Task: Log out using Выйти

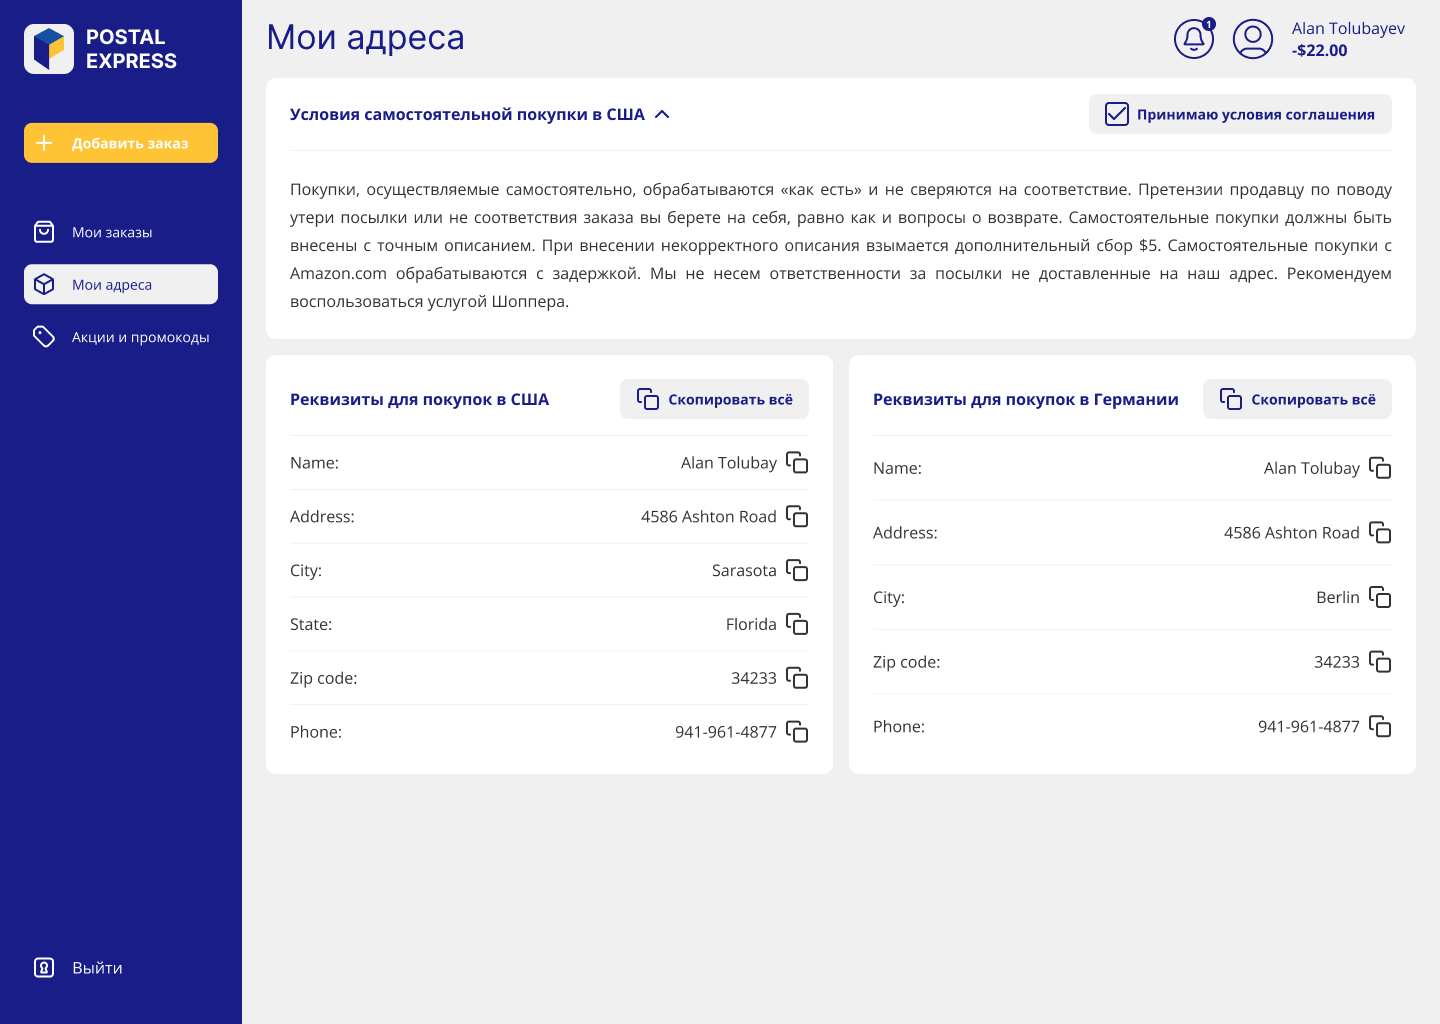Action: click(x=96, y=967)
